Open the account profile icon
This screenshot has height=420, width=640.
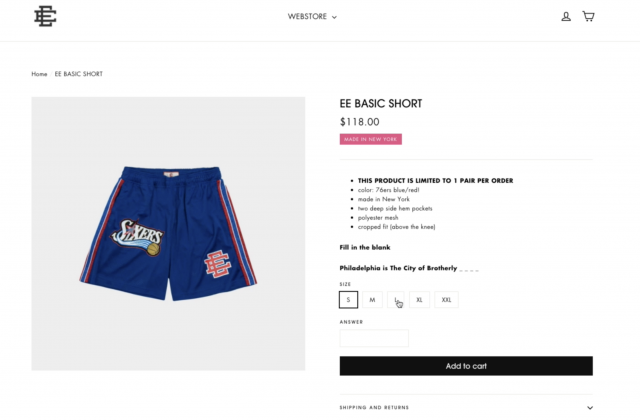(x=566, y=16)
